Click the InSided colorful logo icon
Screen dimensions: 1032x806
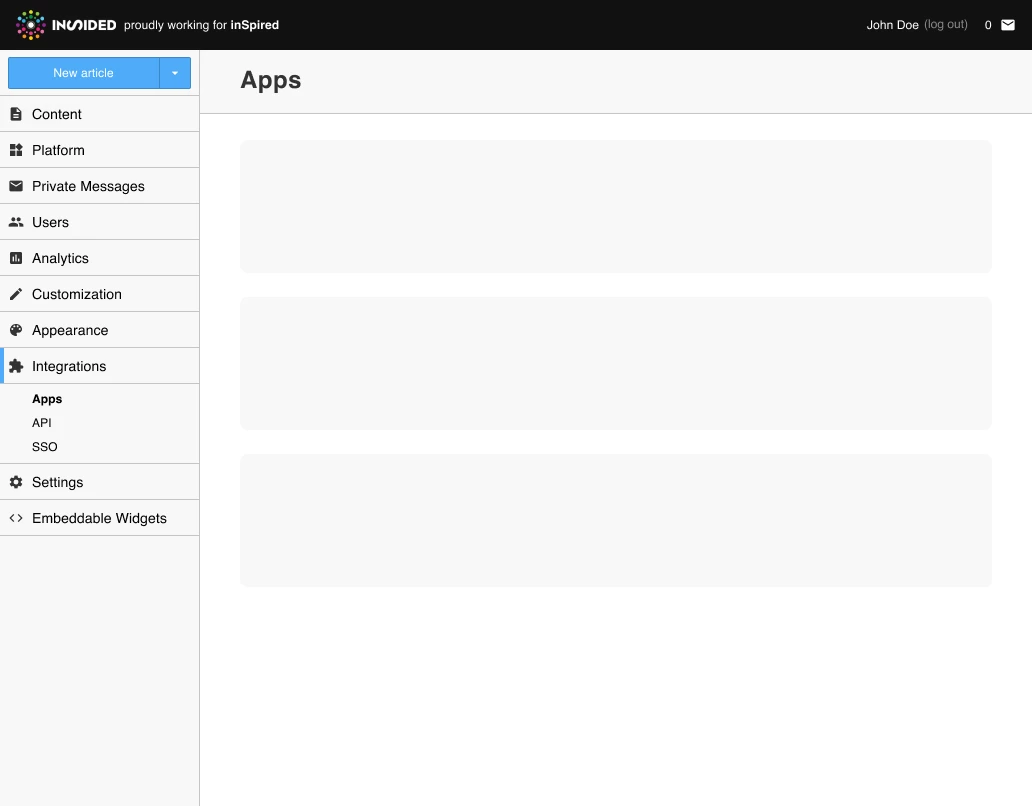coord(30,25)
